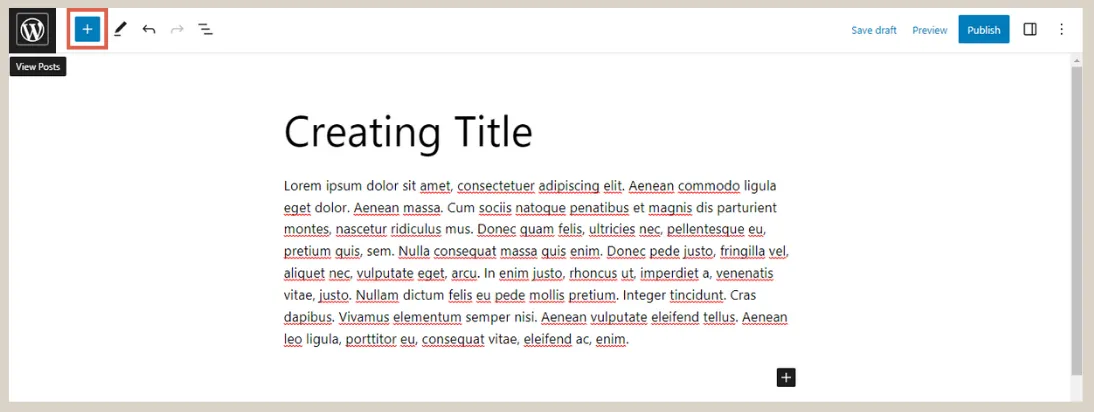This screenshot has width=1094, height=412.
Task: Click the "View Posts" tooltip label
Action: [x=38, y=67]
